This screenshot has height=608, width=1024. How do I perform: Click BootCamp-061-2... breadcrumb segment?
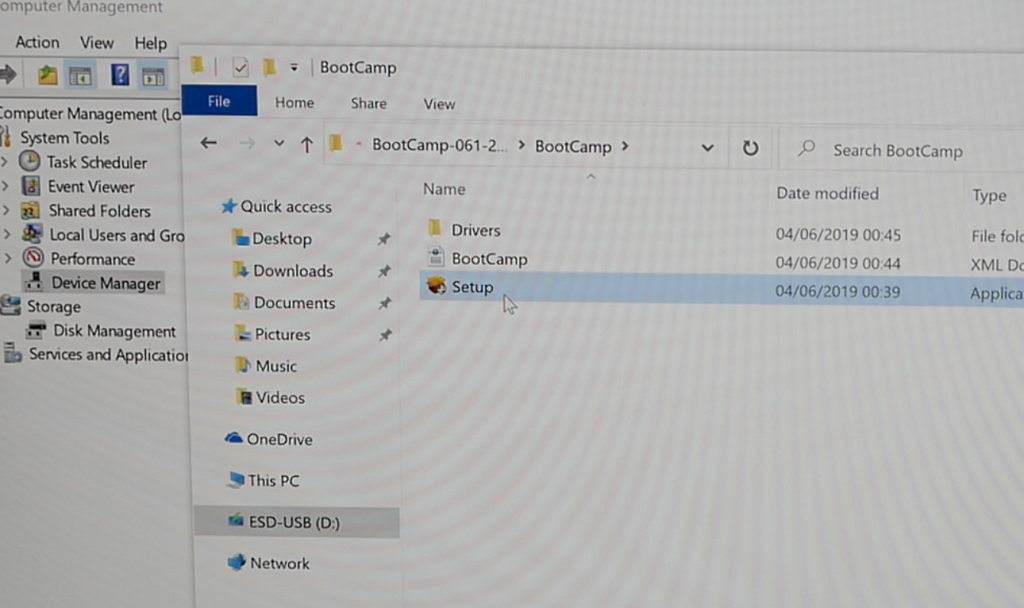tap(440, 145)
